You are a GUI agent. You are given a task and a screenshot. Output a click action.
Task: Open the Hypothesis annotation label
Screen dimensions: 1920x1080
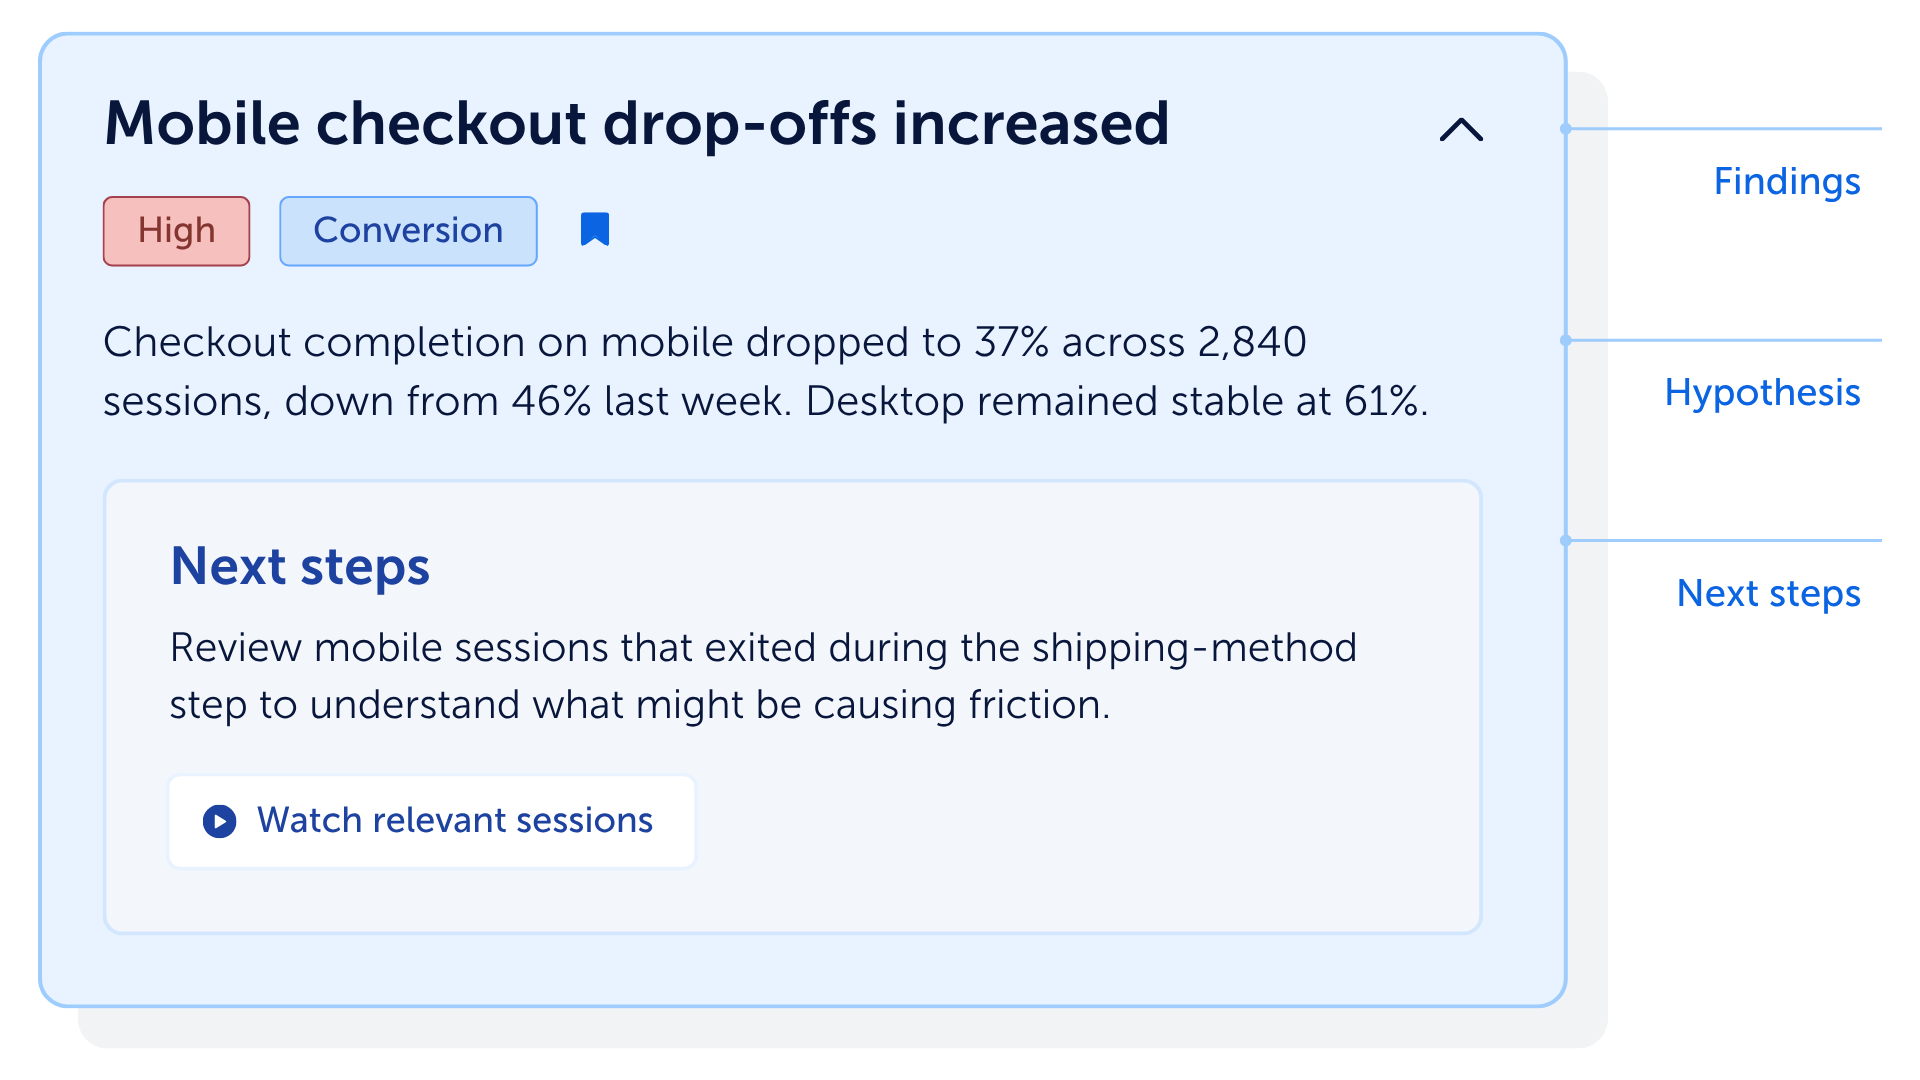(x=1762, y=392)
